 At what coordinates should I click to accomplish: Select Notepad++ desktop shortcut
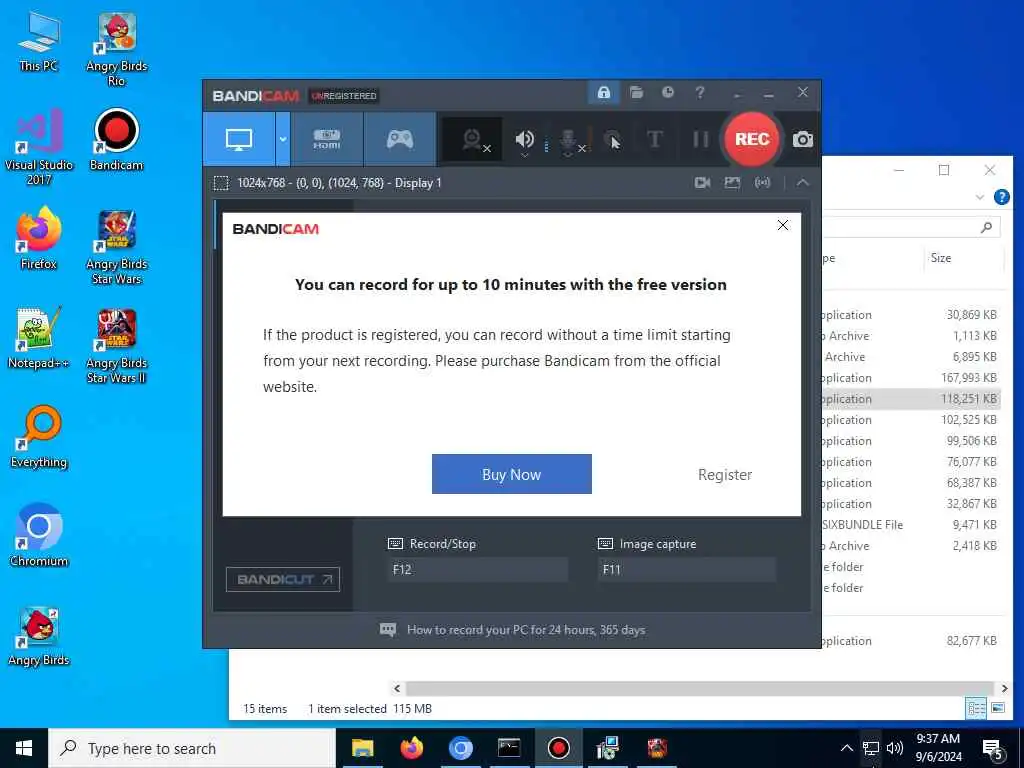point(39,339)
